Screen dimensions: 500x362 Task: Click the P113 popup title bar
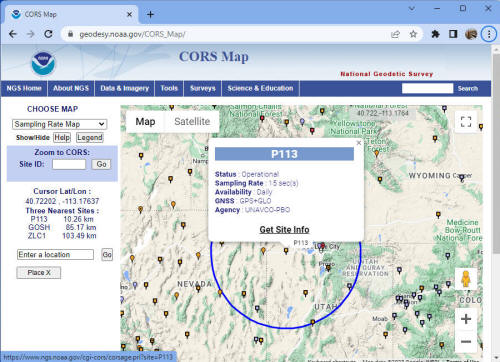(284, 154)
